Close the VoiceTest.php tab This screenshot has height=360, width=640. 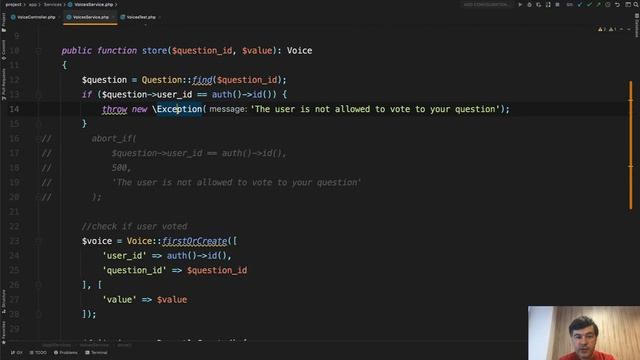(160, 17)
